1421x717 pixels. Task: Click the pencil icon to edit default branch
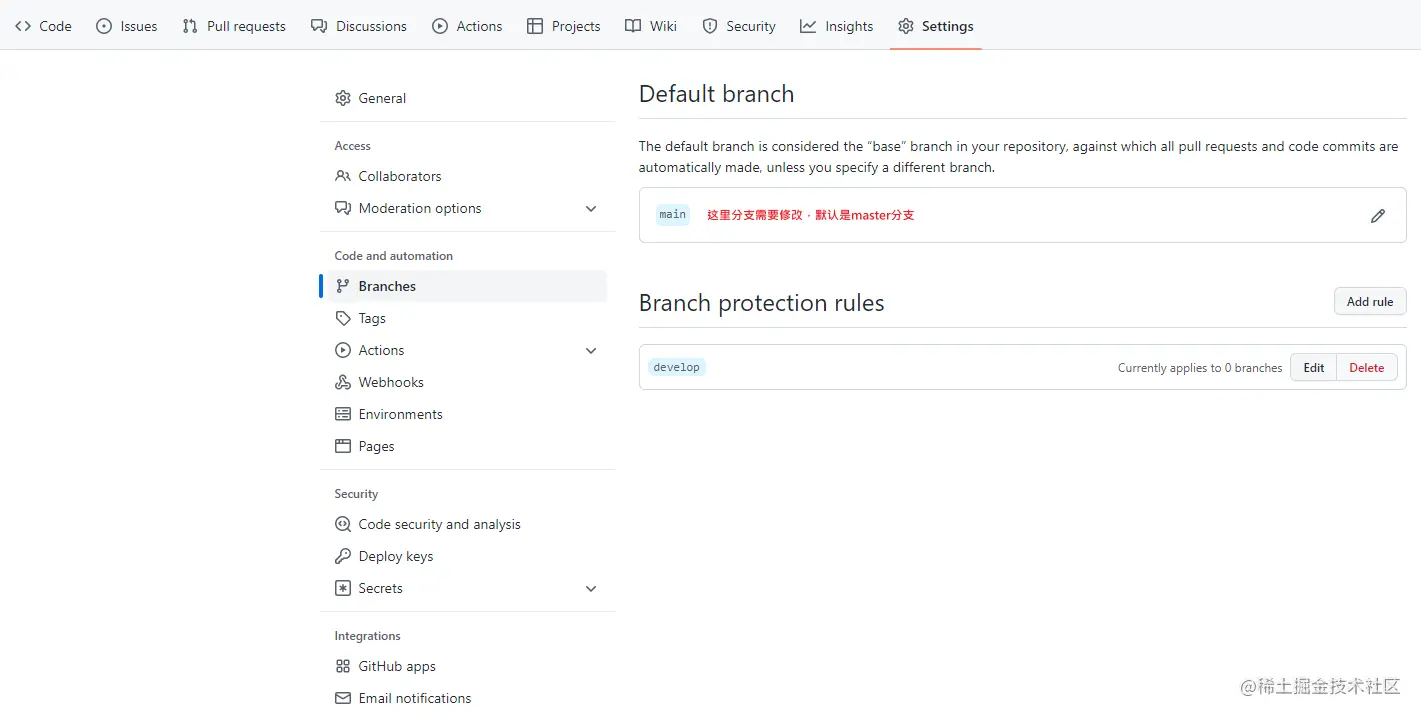click(1377, 215)
